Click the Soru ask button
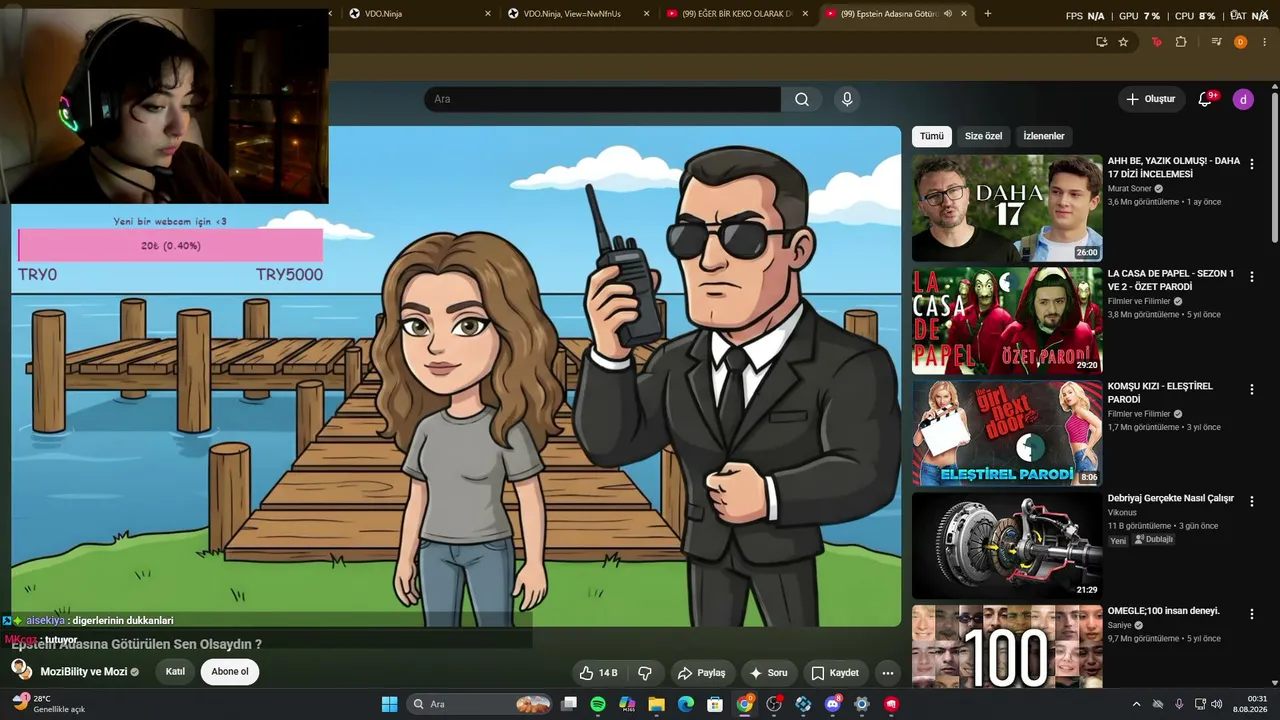Image resolution: width=1280 pixels, height=720 pixels. click(768, 673)
